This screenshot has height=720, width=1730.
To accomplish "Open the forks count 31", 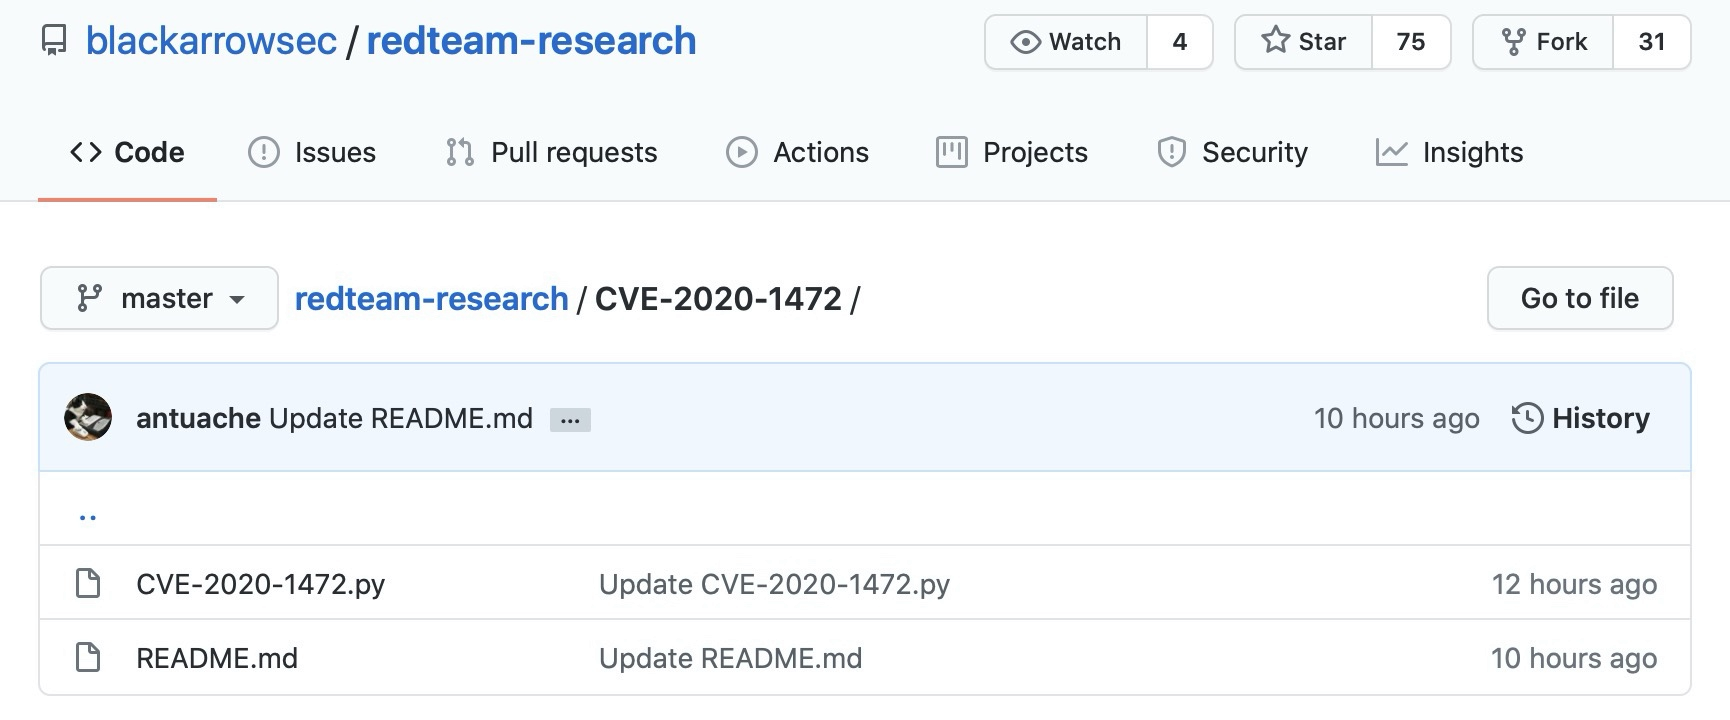I will (1652, 42).
